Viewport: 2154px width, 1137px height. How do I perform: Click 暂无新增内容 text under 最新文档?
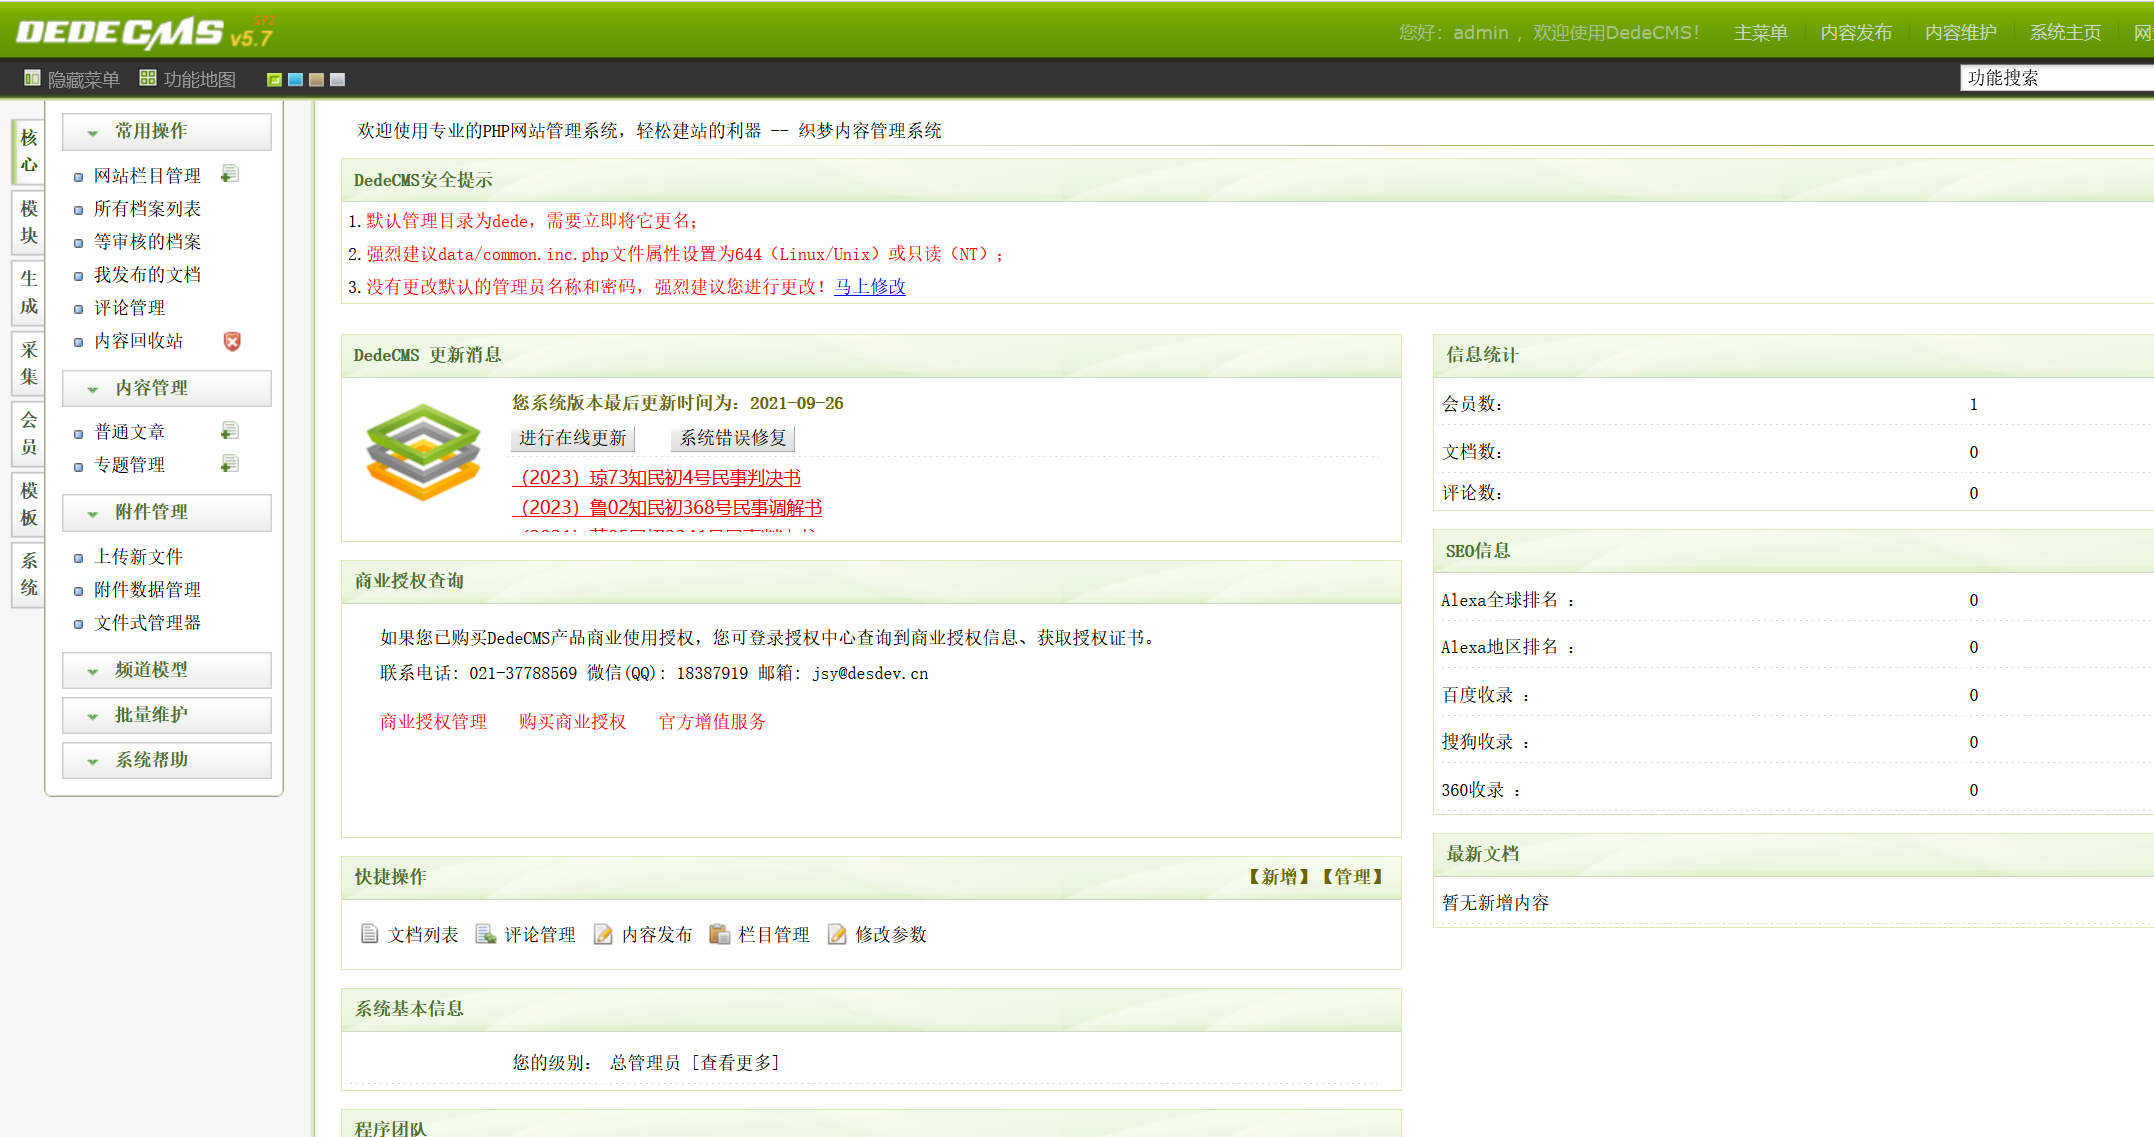[x=1495, y=902]
